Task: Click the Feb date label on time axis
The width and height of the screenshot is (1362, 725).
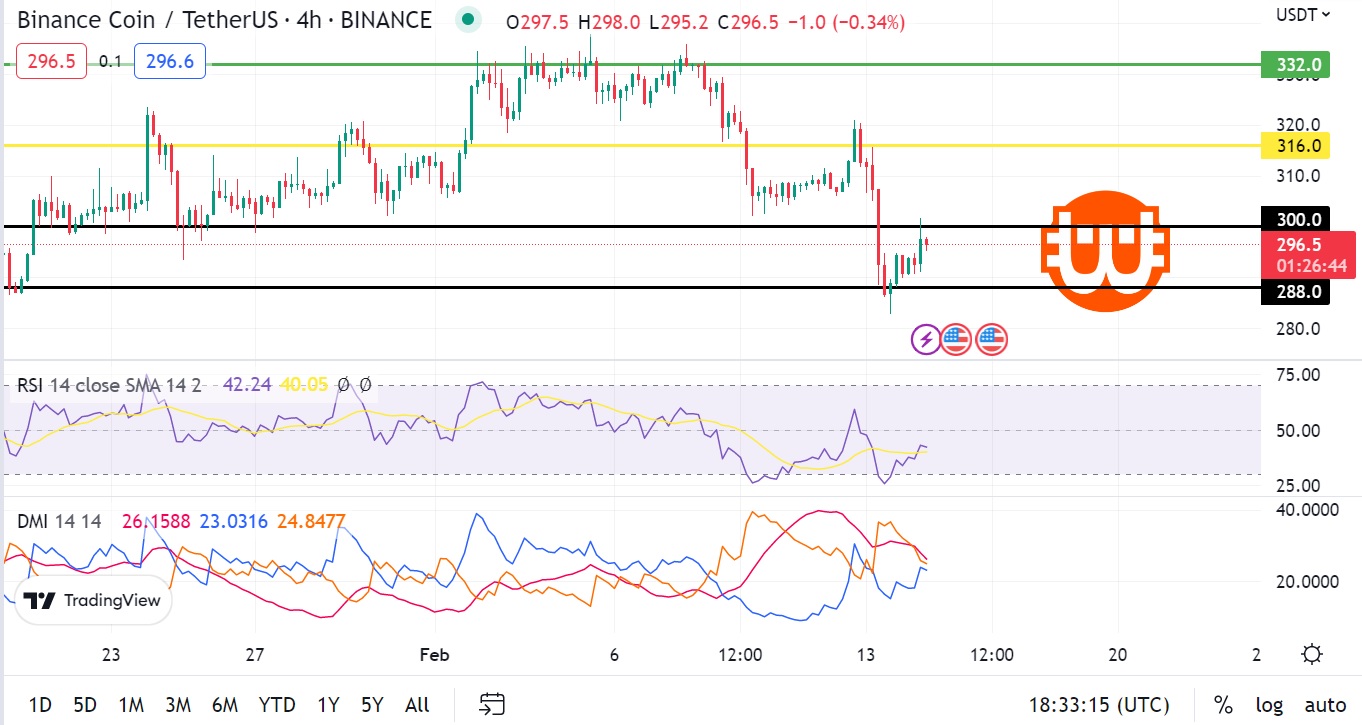Action: pos(434,655)
